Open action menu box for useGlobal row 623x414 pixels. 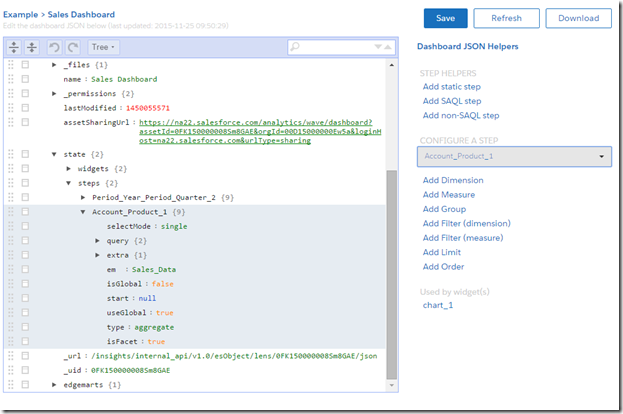(x=25, y=312)
